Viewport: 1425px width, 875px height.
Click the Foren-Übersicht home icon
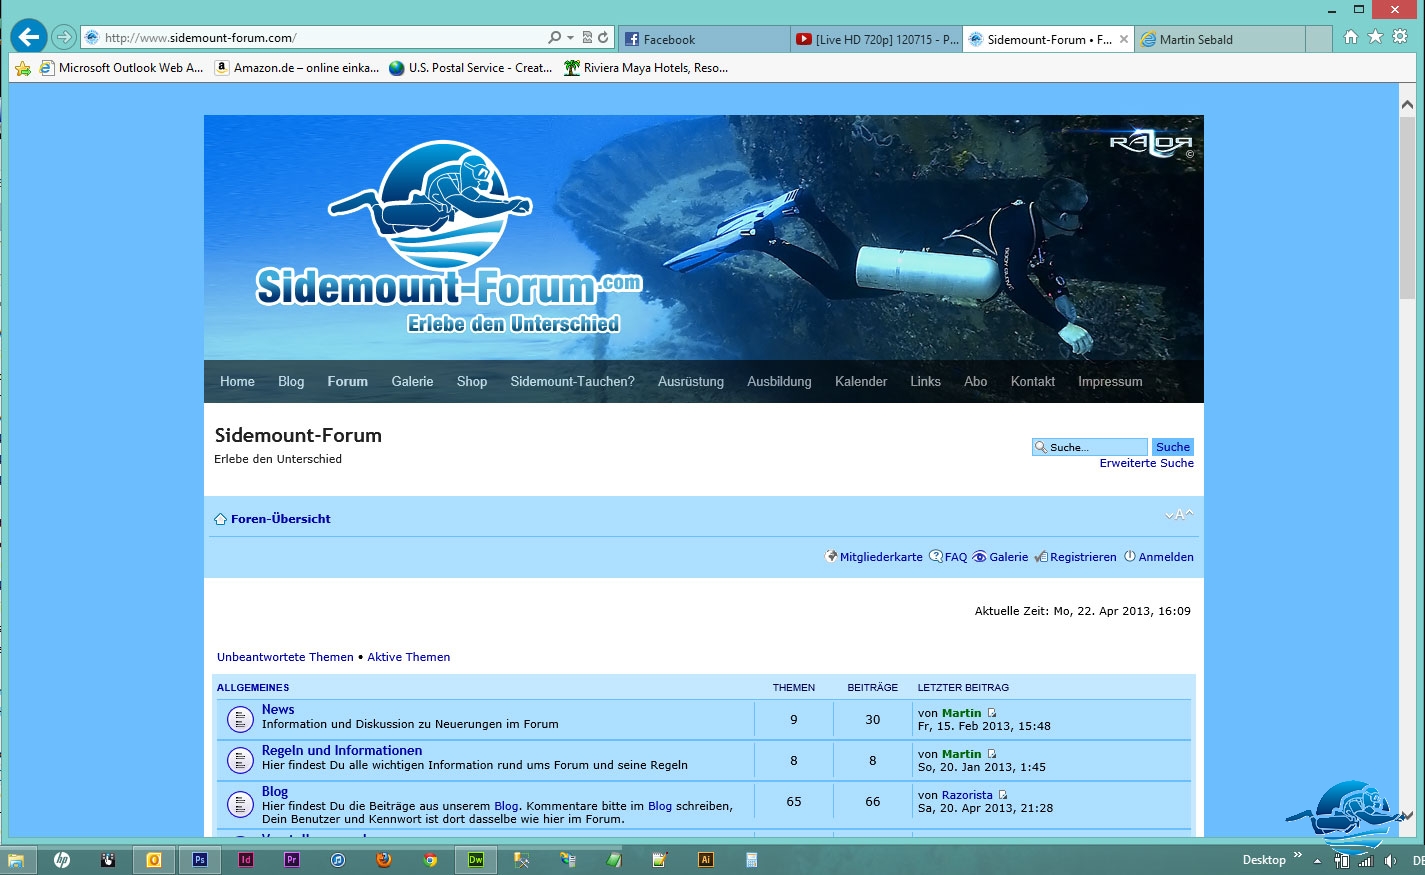(x=220, y=519)
